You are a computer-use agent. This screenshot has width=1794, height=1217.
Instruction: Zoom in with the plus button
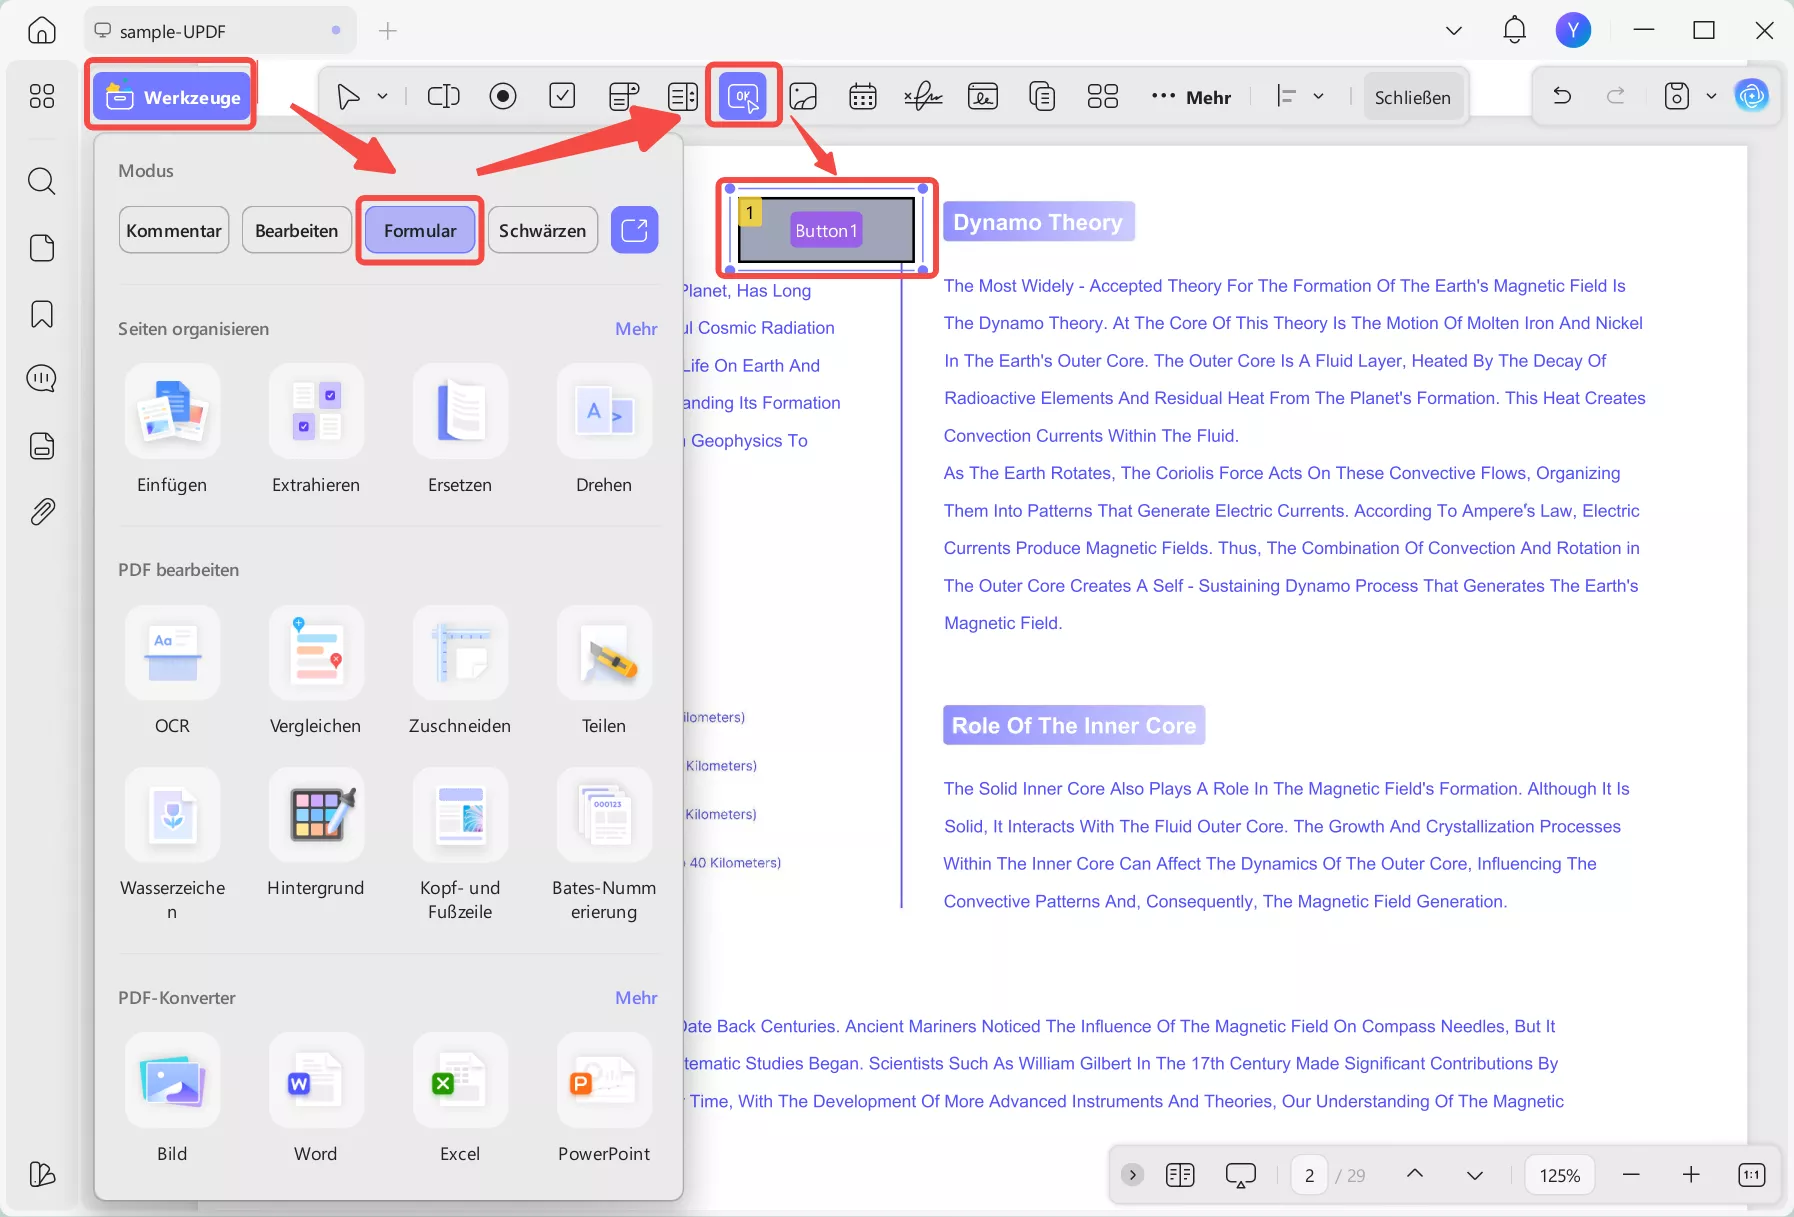1691,1174
